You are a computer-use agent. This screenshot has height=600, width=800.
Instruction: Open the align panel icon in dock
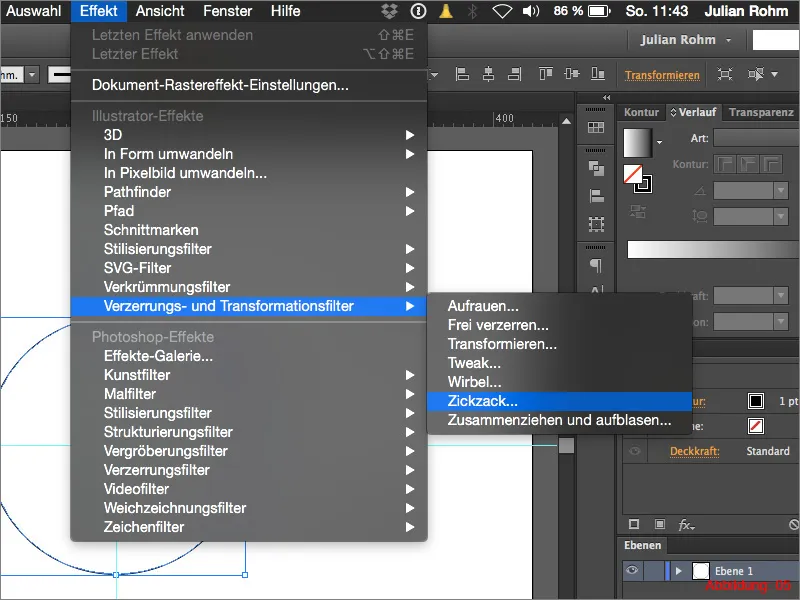[x=596, y=196]
